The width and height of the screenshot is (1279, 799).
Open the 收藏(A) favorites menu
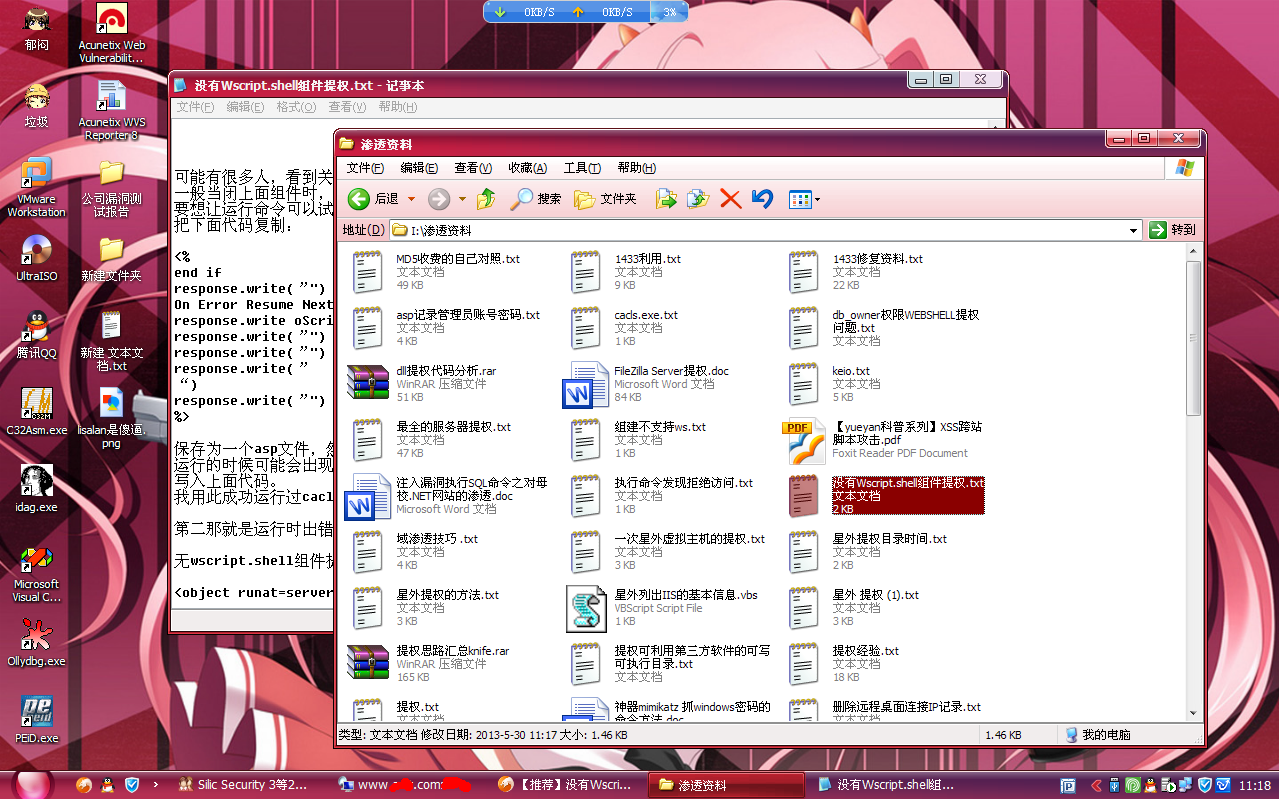coord(527,168)
